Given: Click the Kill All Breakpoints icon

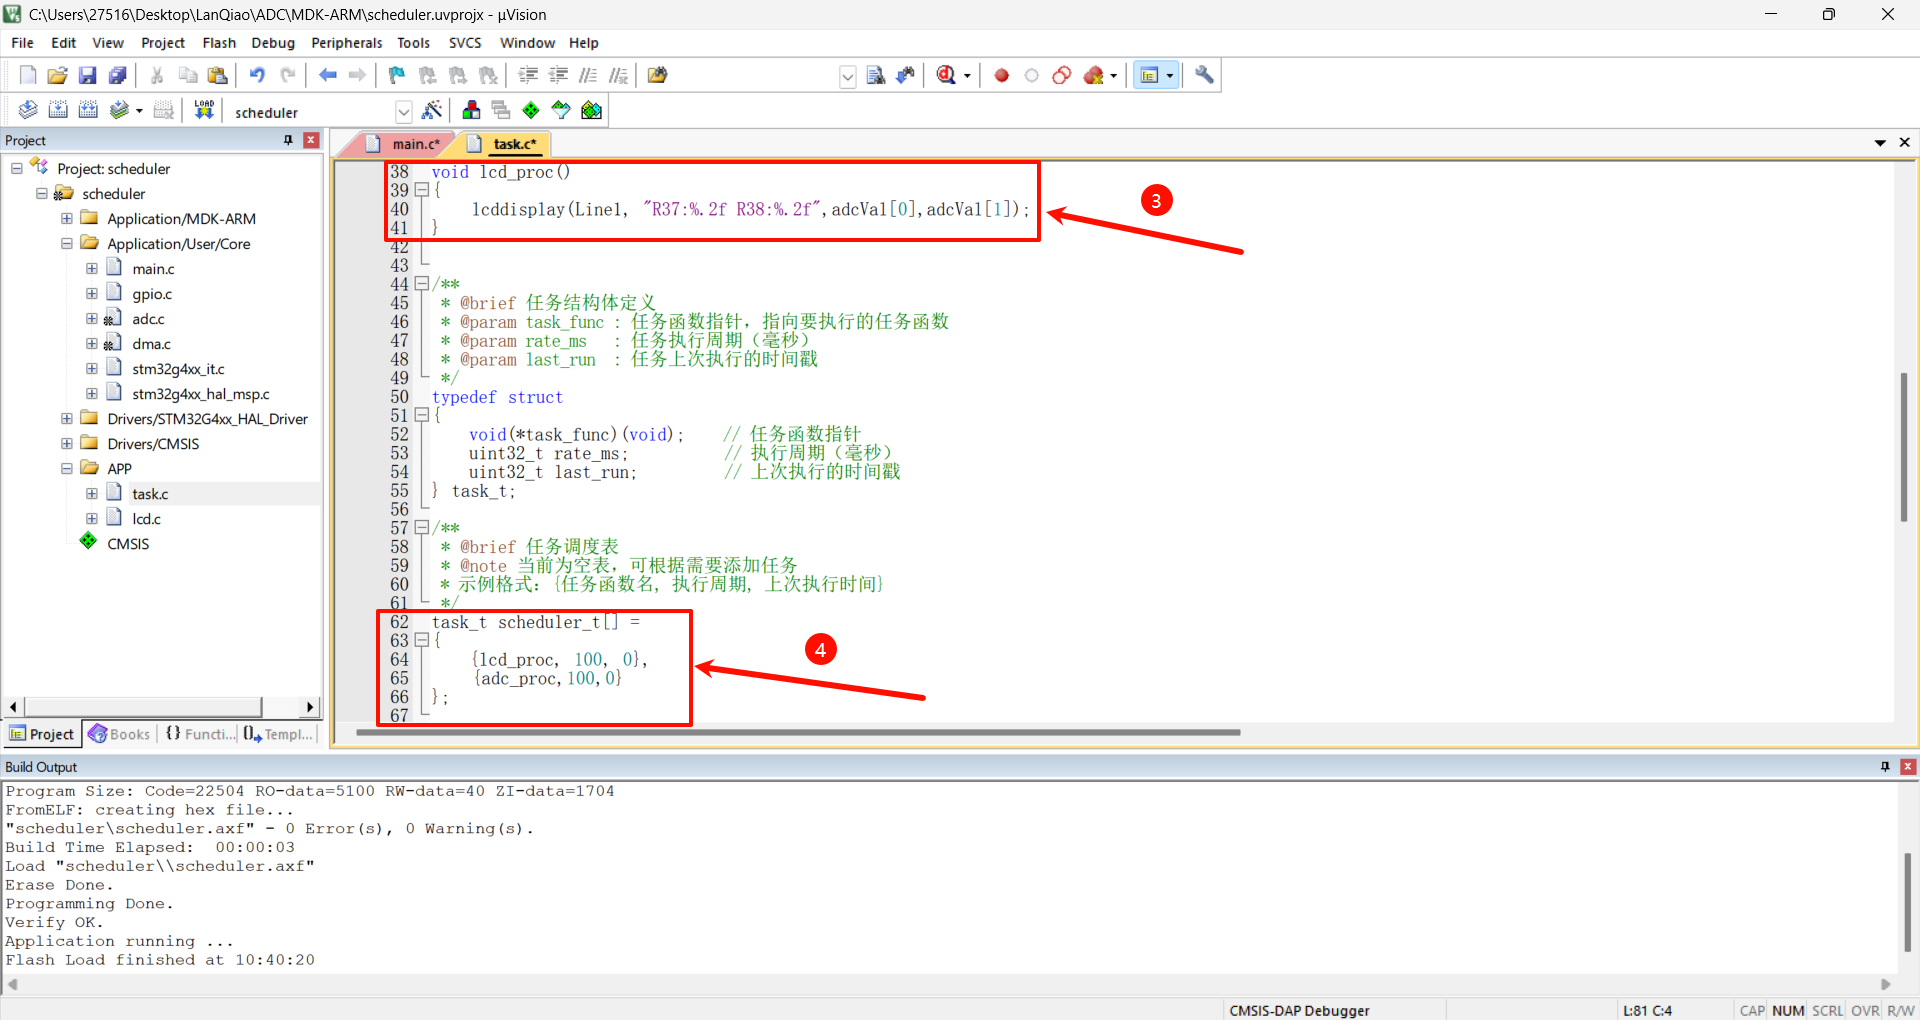Looking at the screenshot, I should point(1094,75).
